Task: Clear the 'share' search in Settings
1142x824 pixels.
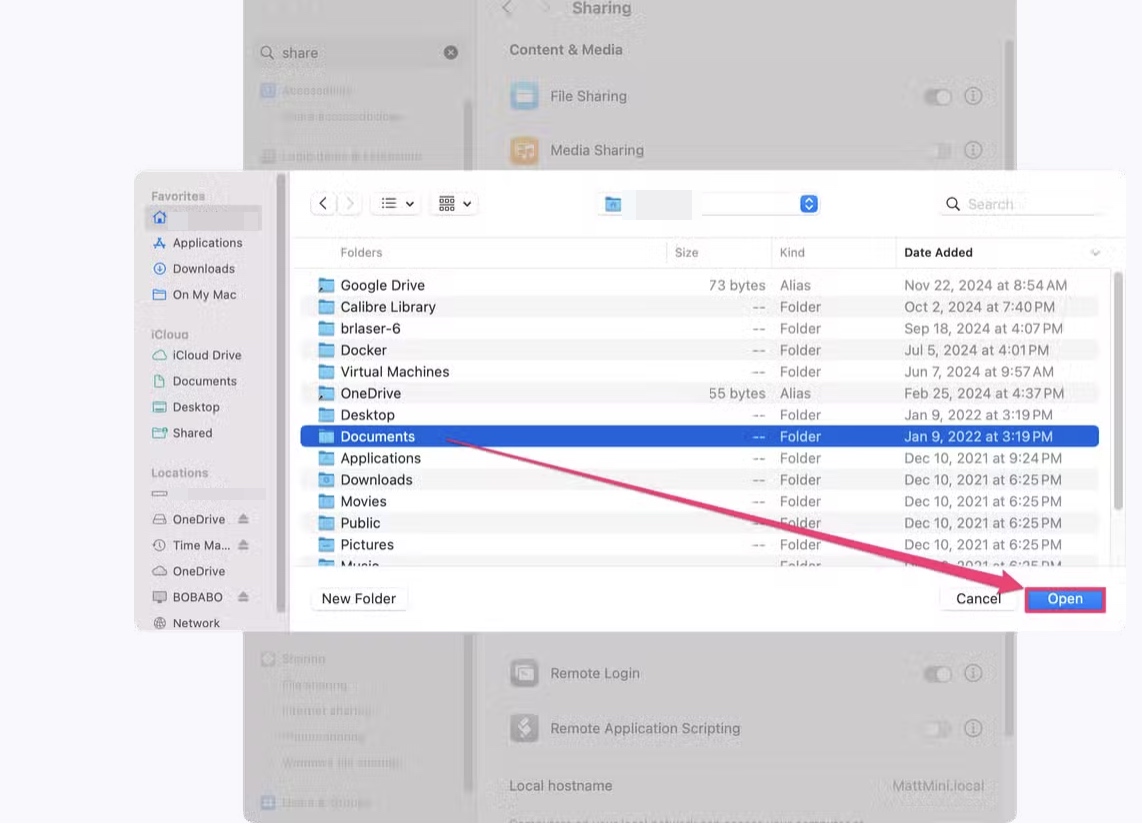Action: pos(451,52)
